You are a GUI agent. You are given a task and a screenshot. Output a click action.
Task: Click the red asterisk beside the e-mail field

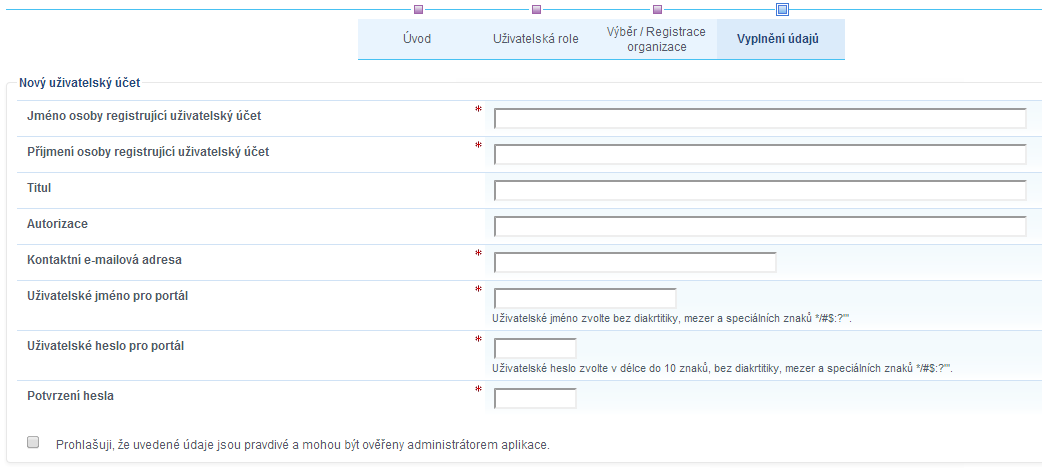(x=478, y=254)
